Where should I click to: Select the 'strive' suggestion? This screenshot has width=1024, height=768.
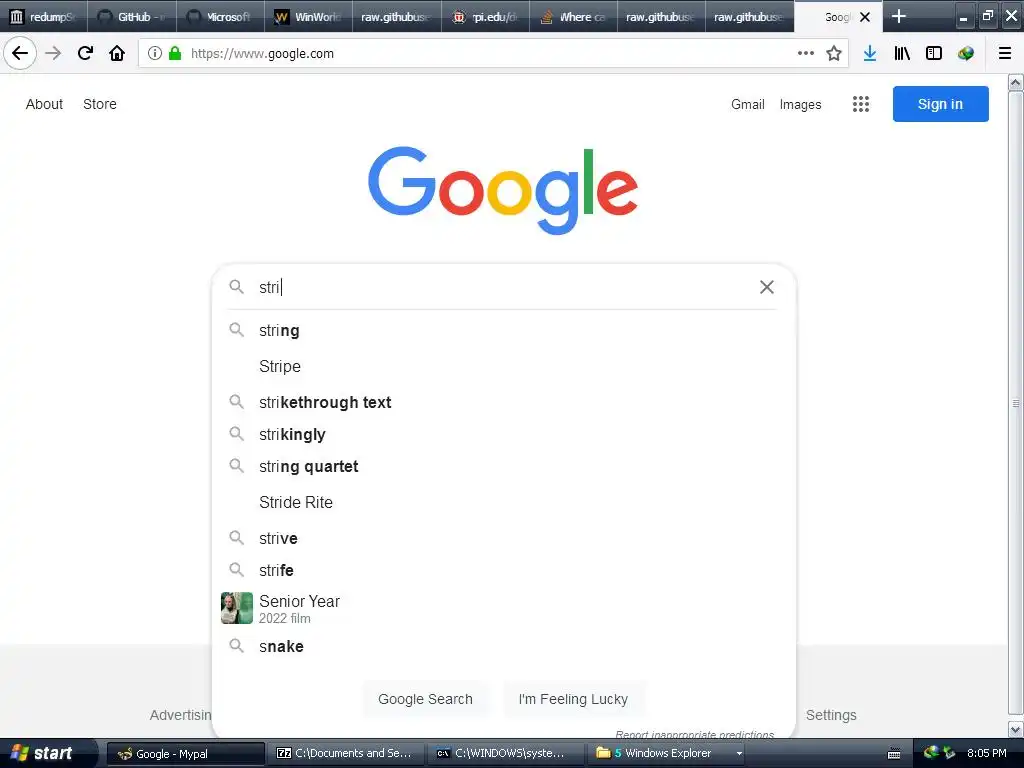tap(504, 538)
